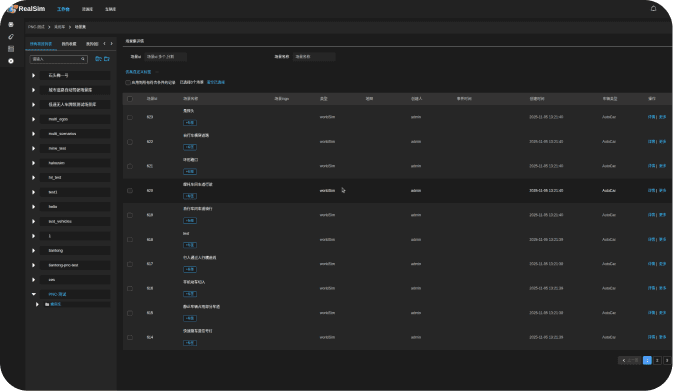
Task: Click the scenario ID filter input field
Action: 165,57
